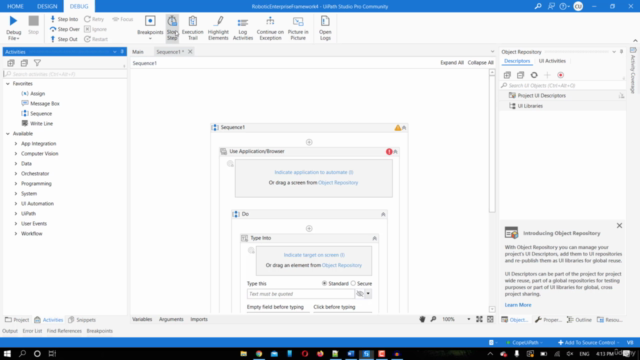Expand the Computer Vision category

click(16, 153)
